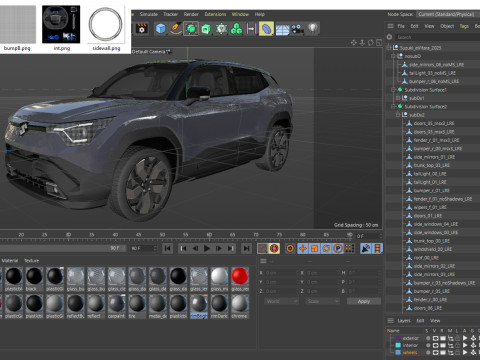Open the timeline render film-strip icon

click(x=377, y=248)
